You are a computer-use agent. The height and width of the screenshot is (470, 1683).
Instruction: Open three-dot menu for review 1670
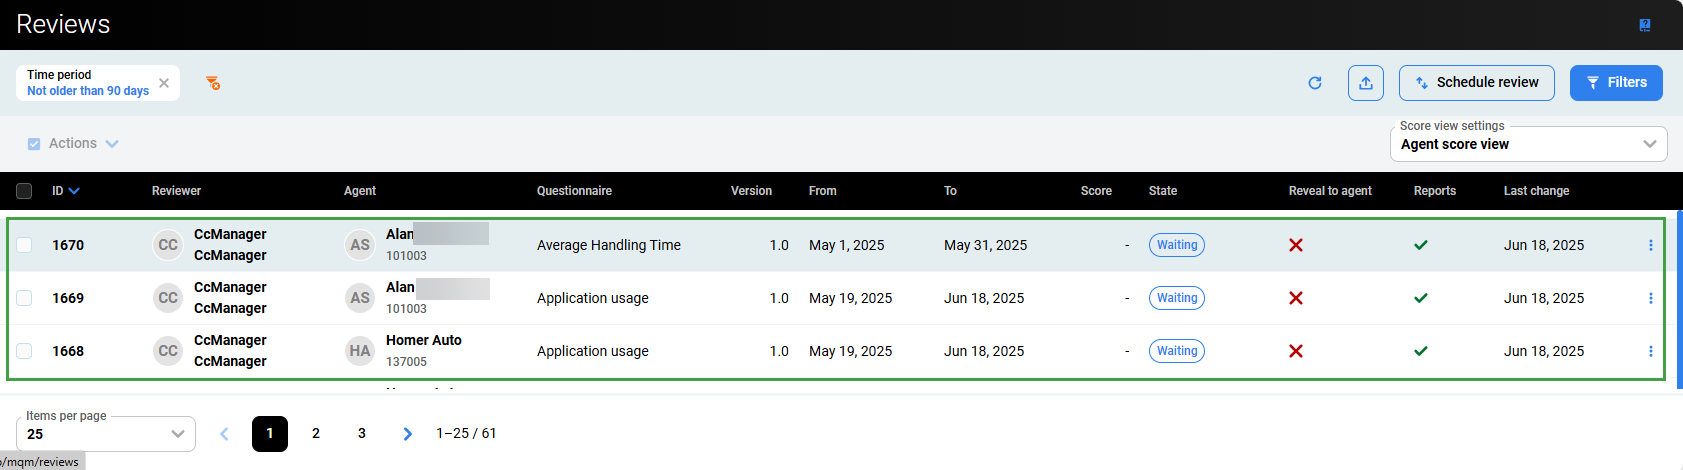click(x=1650, y=245)
